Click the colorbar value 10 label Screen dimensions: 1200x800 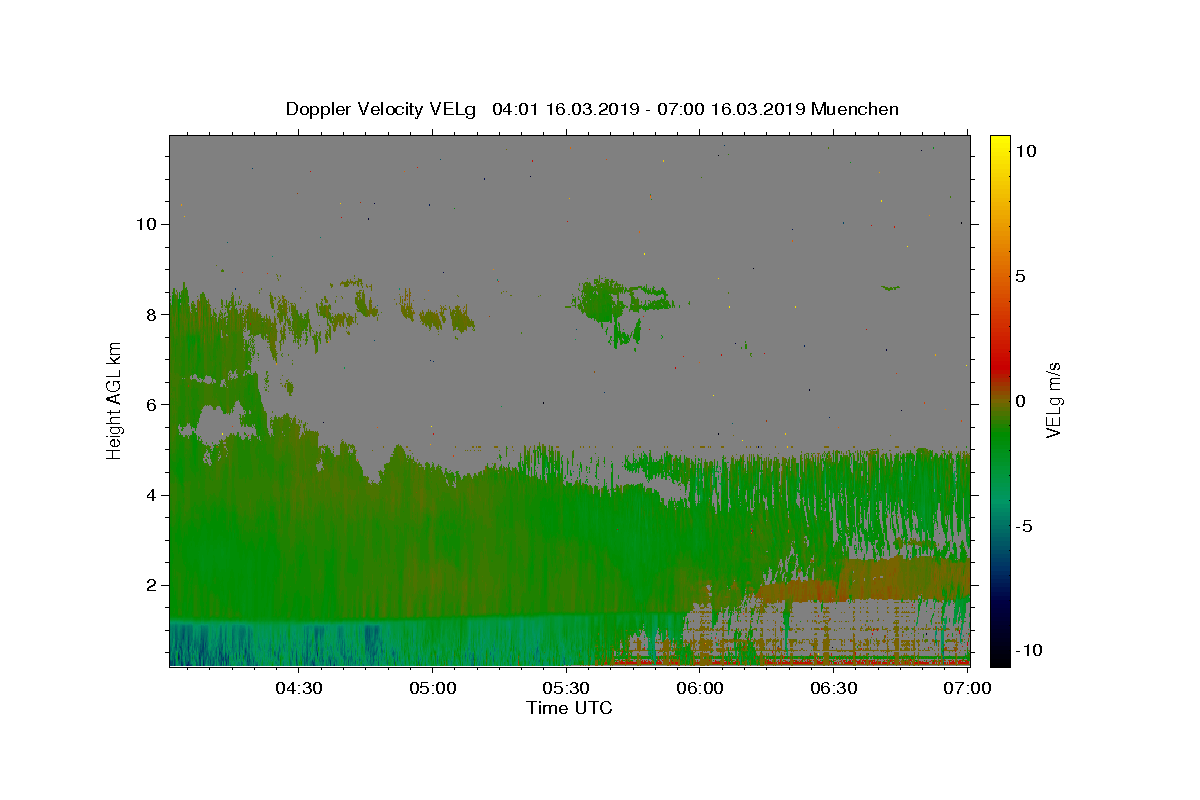click(1026, 151)
